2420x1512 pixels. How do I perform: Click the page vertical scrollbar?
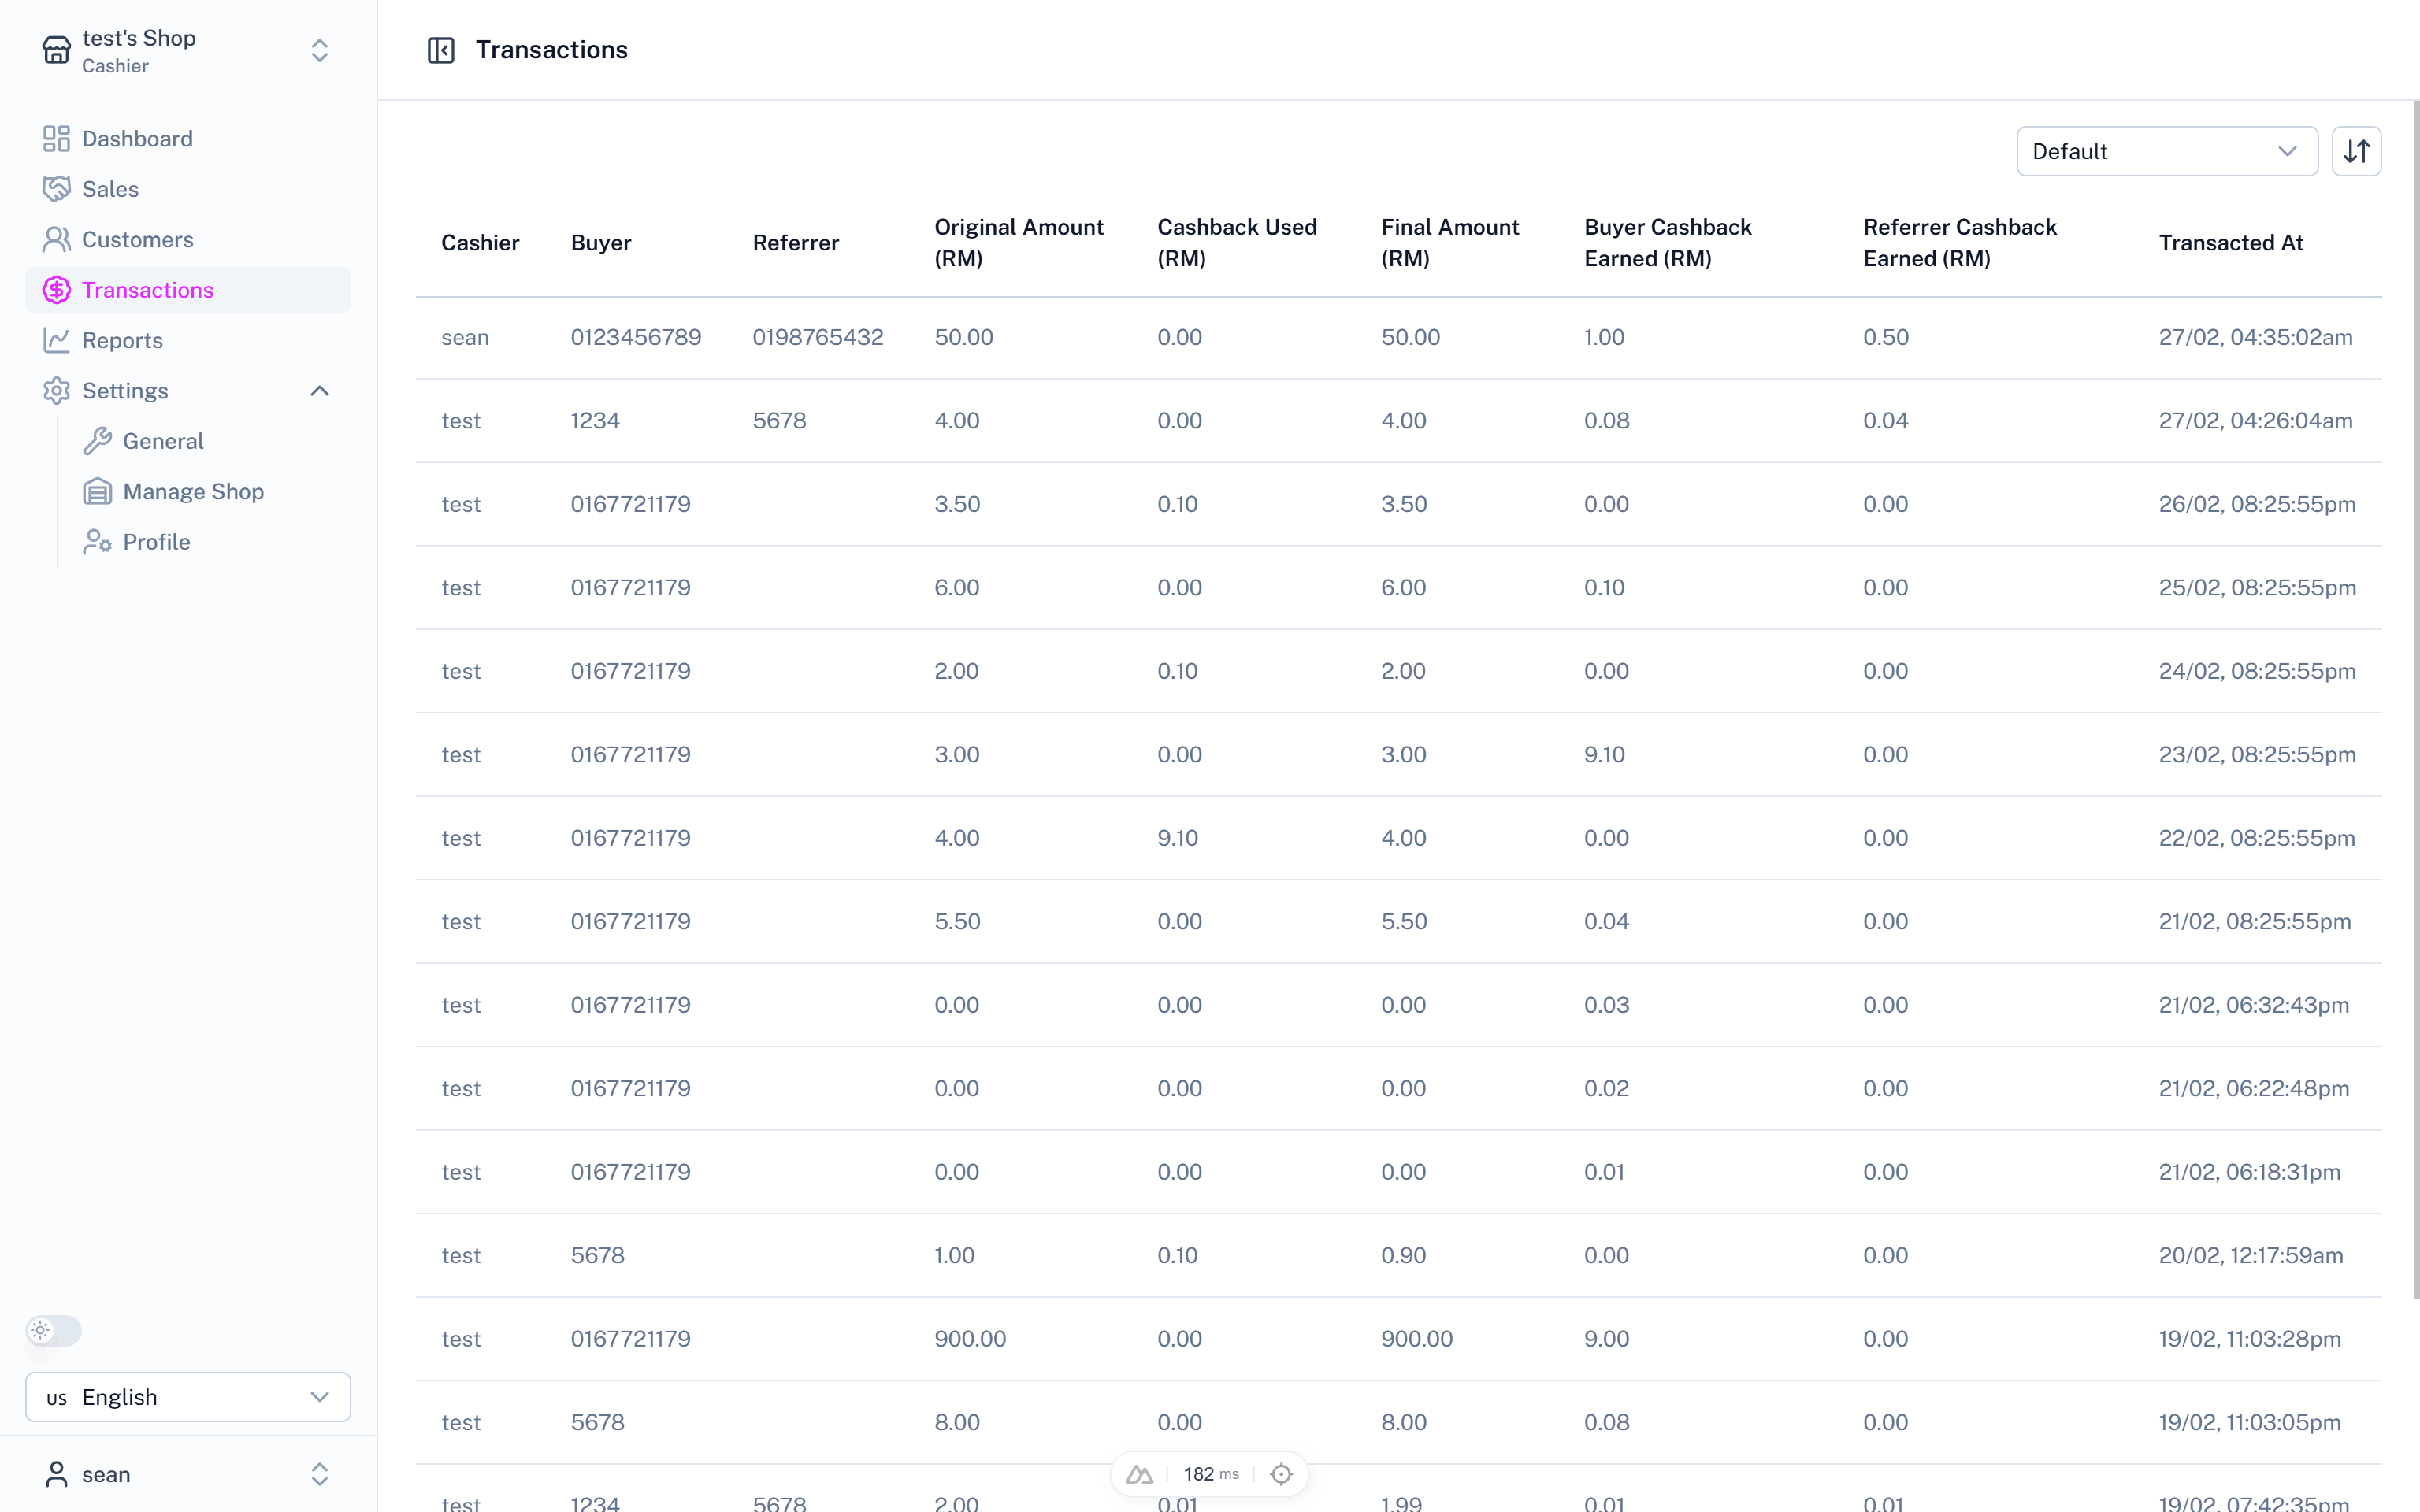(2415, 700)
